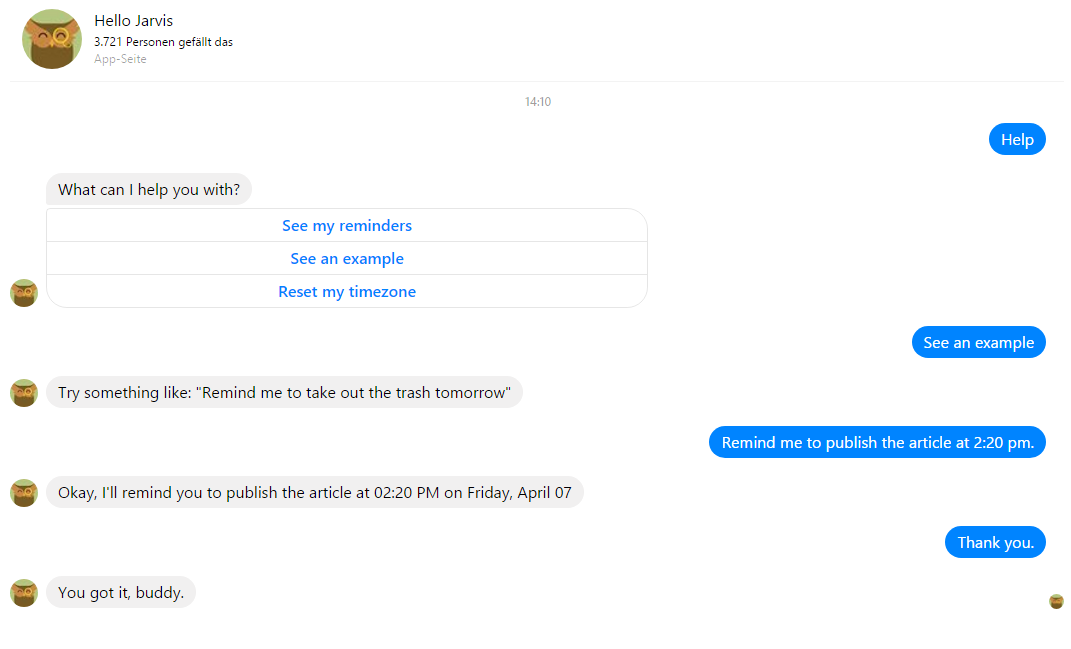
Task: Click the owl avatar next to the "Try something like" message
Action: pos(24,393)
